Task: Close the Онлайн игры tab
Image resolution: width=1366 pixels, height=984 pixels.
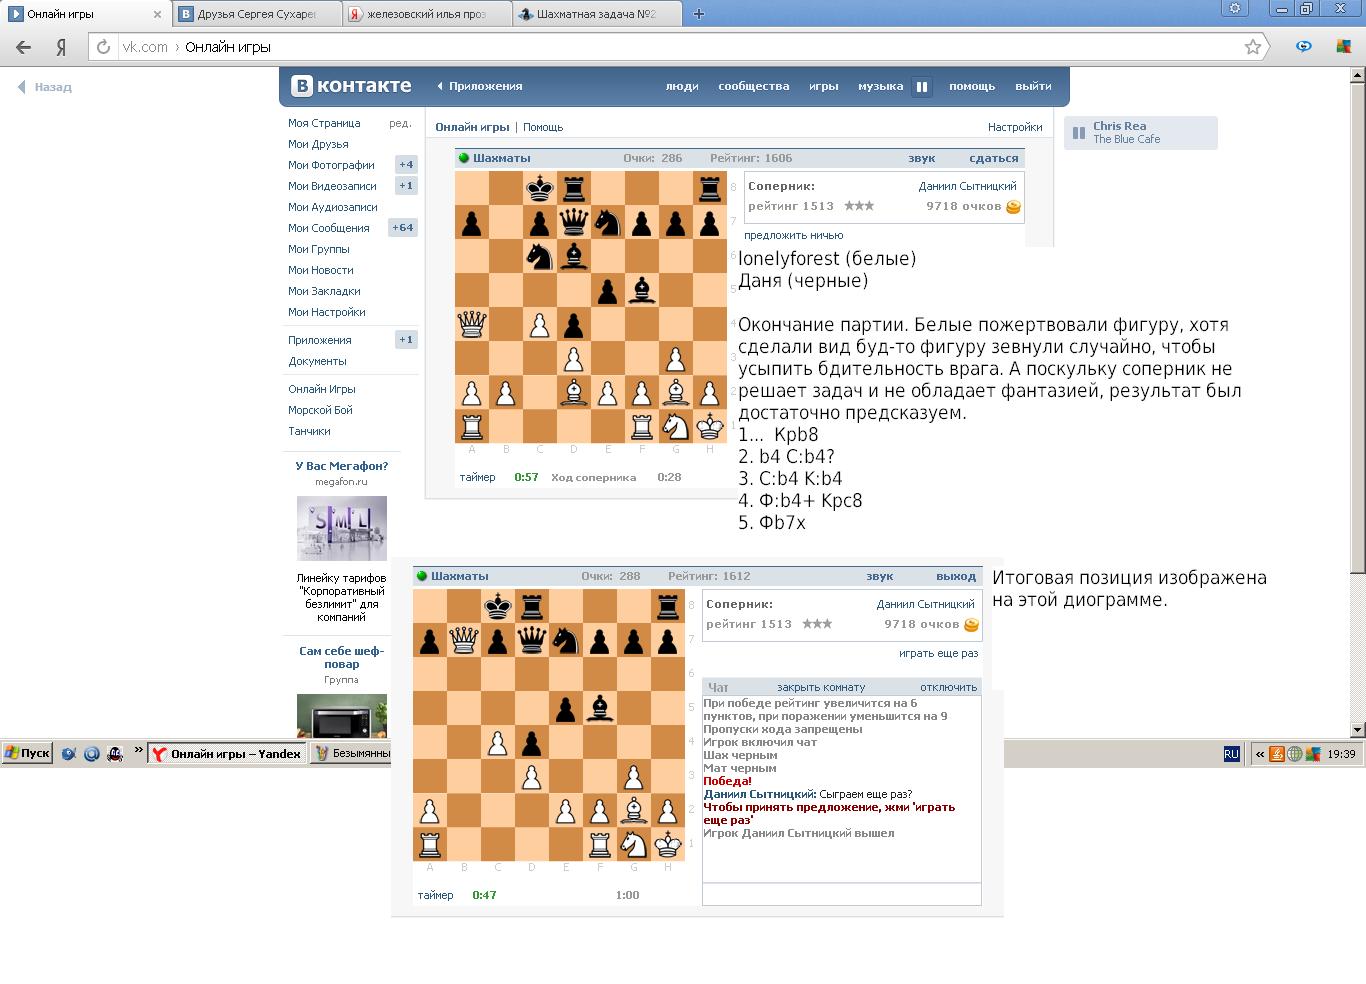Action: coord(157,14)
